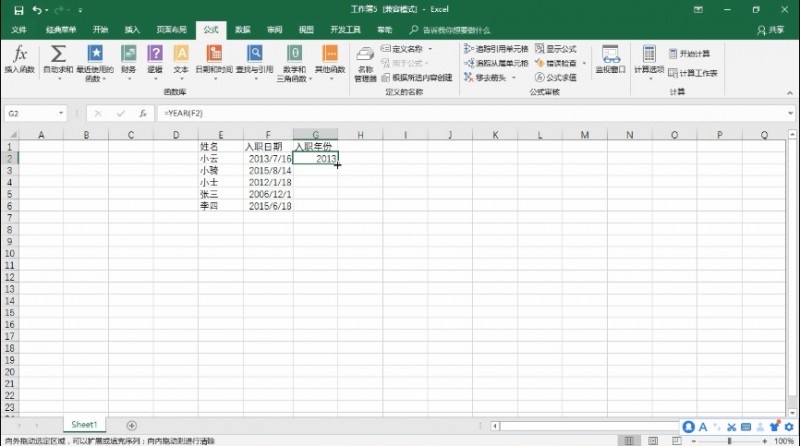Image resolution: width=800 pixels, height=446 pixels.
Task: Expand the formula bar with chevron
Action: click(790, 113)
